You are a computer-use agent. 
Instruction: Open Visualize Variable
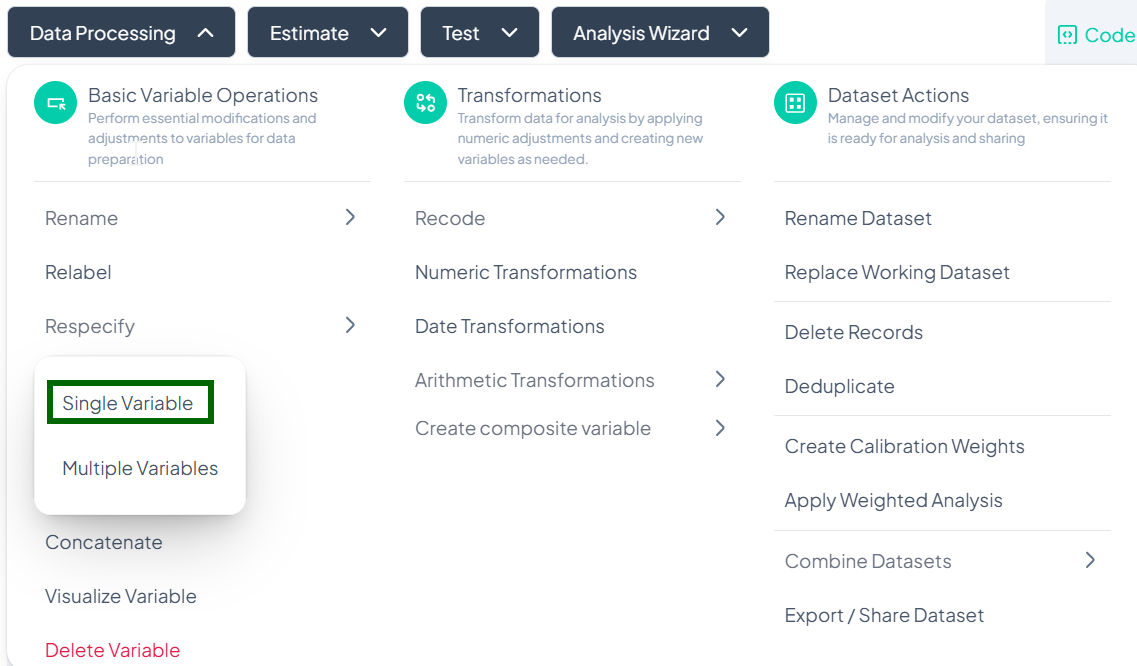click(121, 596)
